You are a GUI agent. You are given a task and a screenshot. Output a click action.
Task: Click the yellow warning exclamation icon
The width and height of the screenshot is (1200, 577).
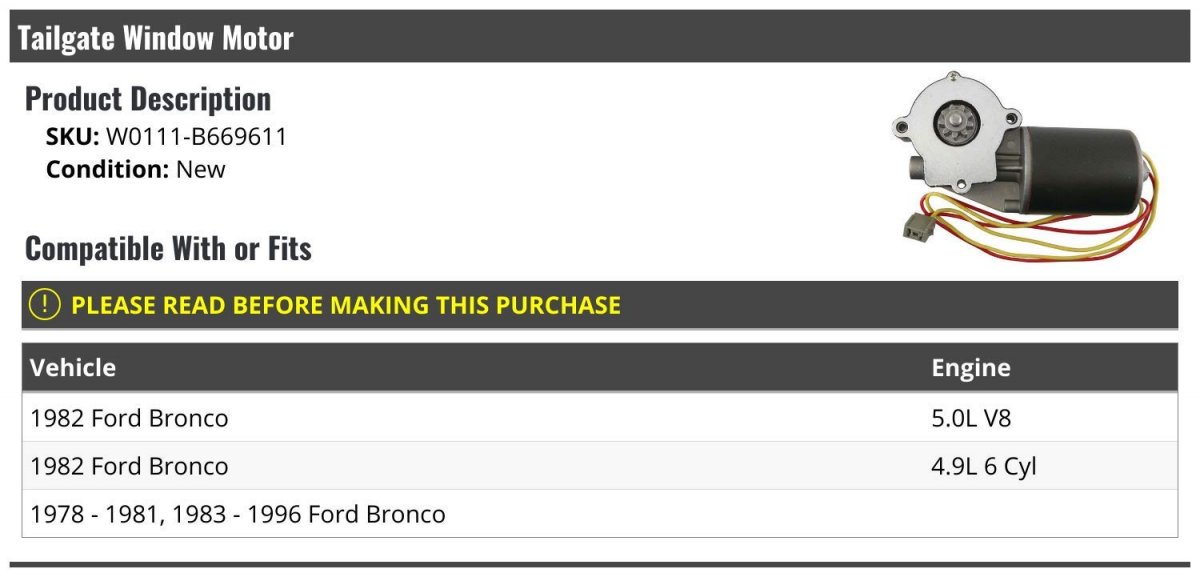[x=45, y=305]
